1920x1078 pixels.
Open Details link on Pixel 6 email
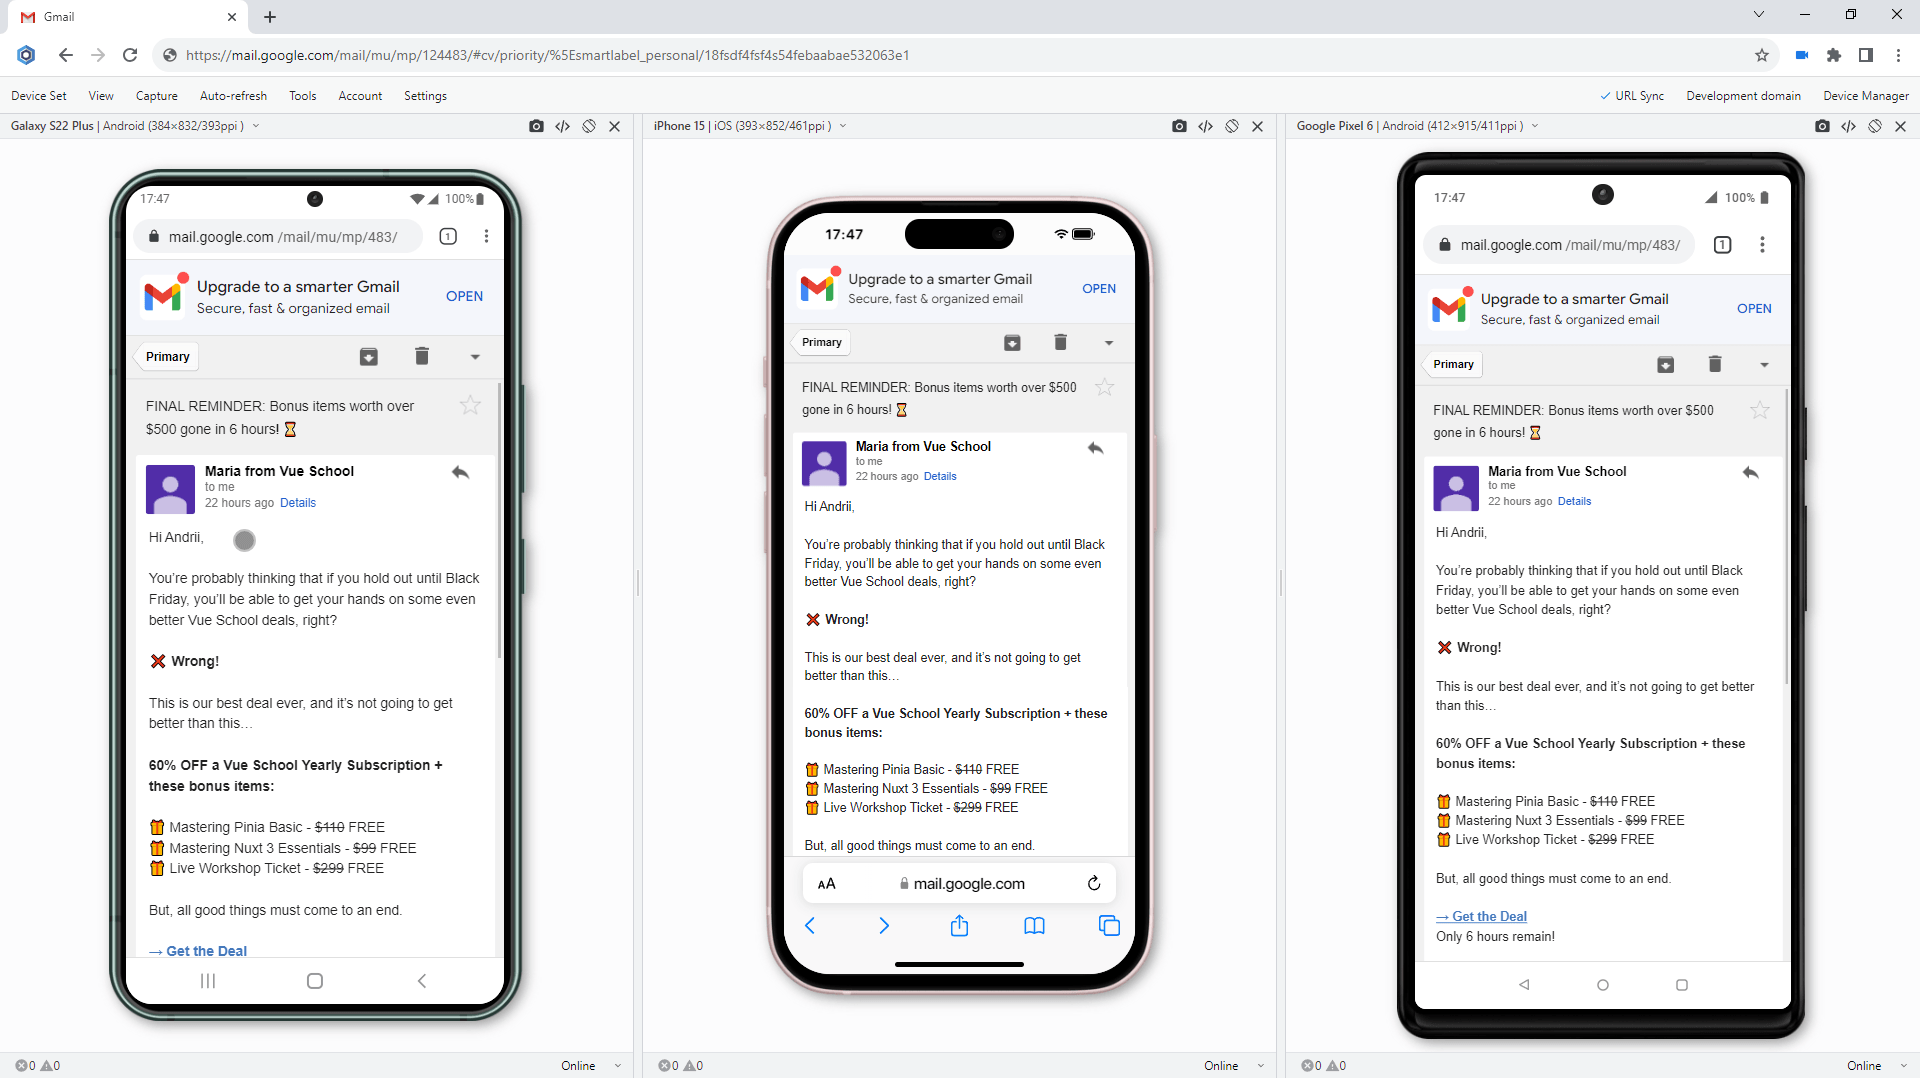click(1574, 501)
